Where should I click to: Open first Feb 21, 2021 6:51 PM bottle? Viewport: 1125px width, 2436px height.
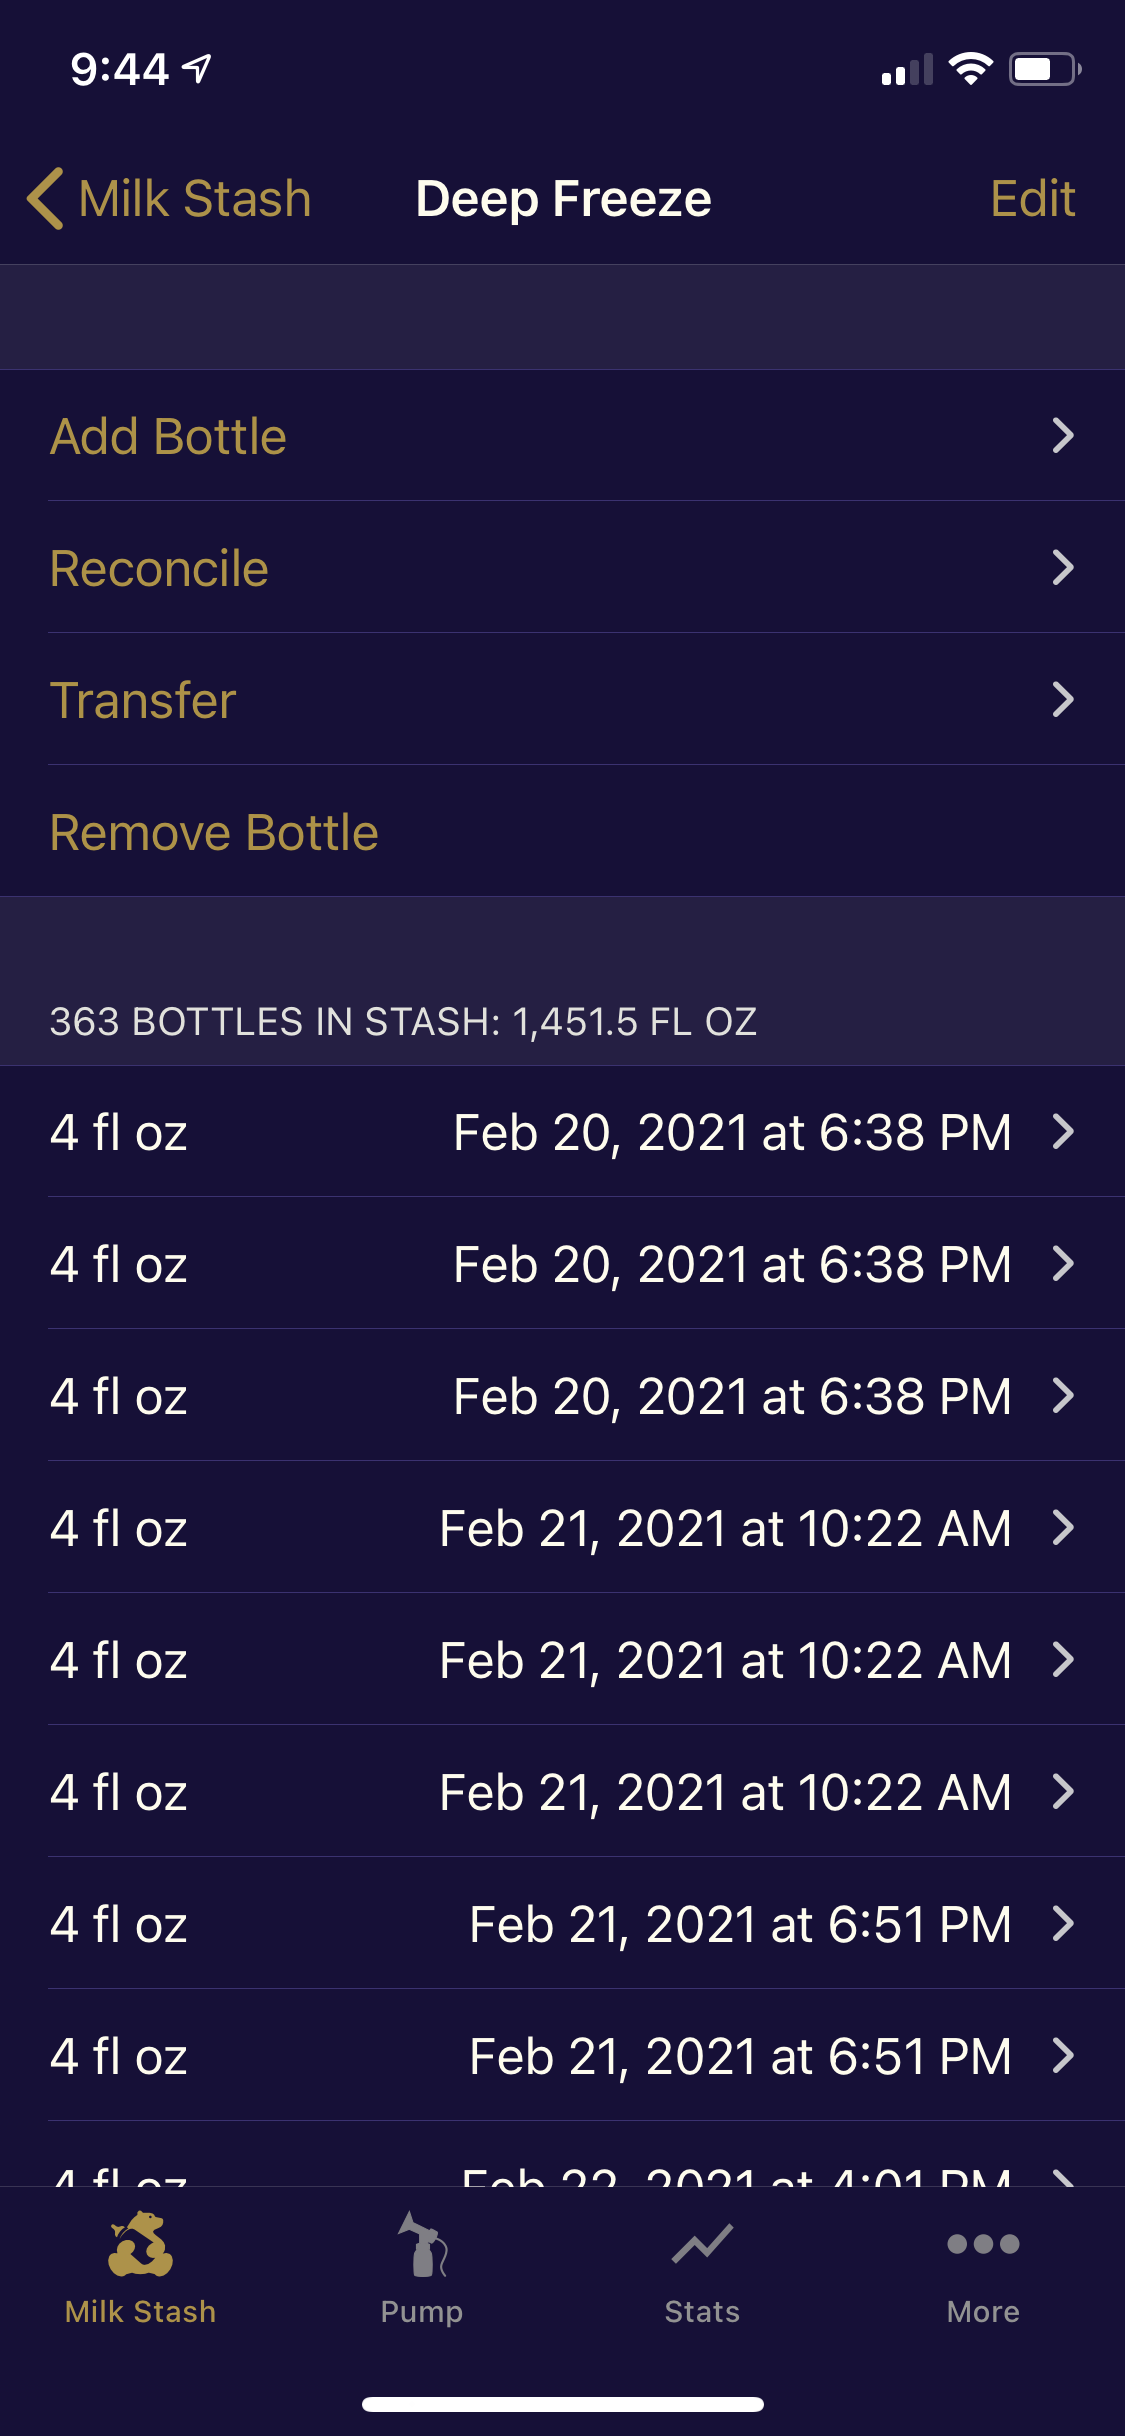[x=562, y=1924]
